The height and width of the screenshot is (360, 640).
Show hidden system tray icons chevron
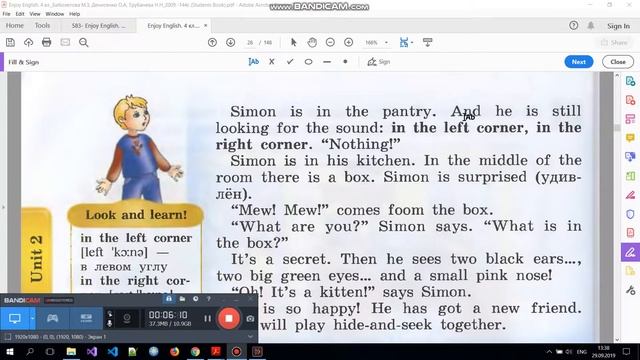[x=549, y=352]
